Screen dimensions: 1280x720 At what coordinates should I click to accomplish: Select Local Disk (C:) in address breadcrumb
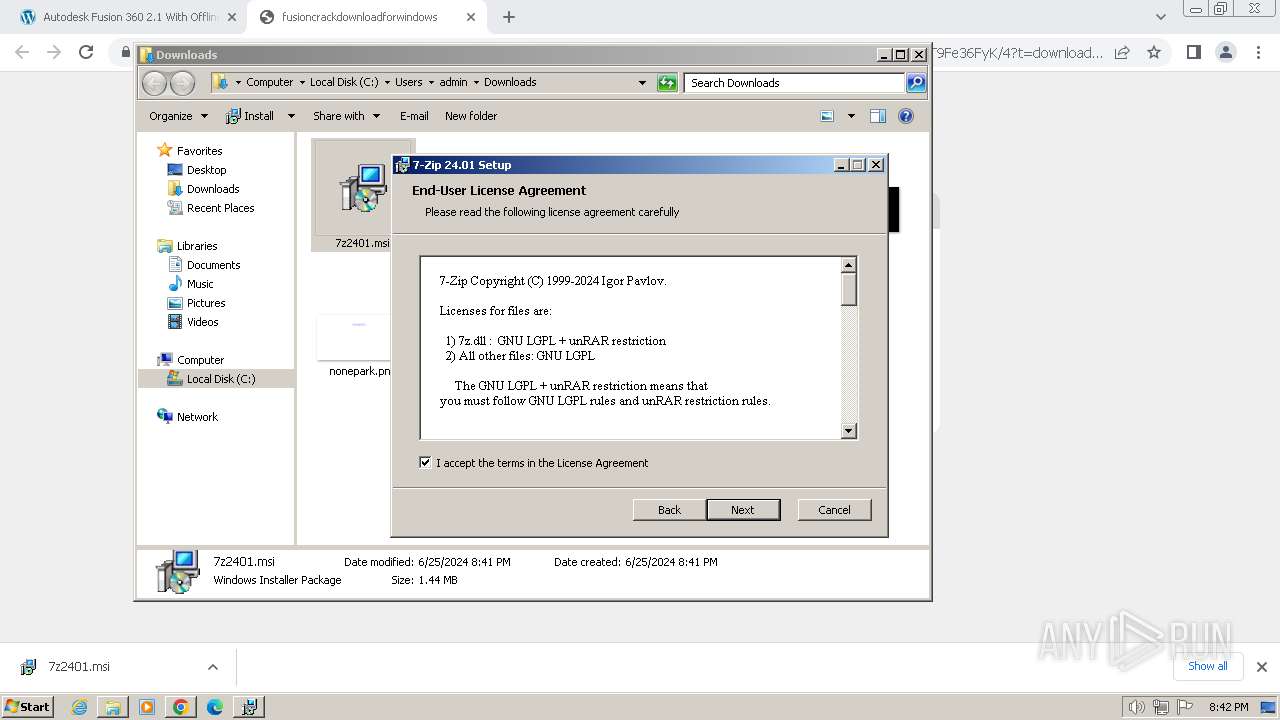[x=344, y=82]
